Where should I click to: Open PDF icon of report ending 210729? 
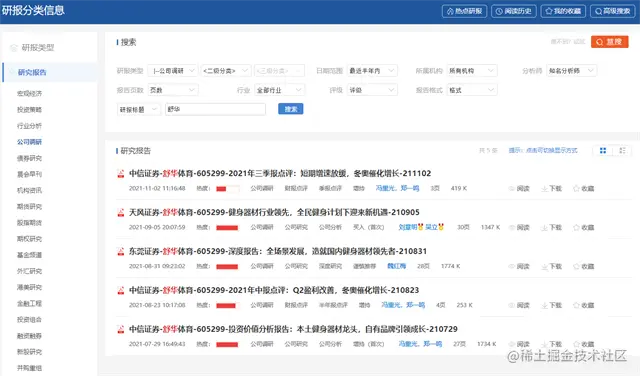pos(120,329)
